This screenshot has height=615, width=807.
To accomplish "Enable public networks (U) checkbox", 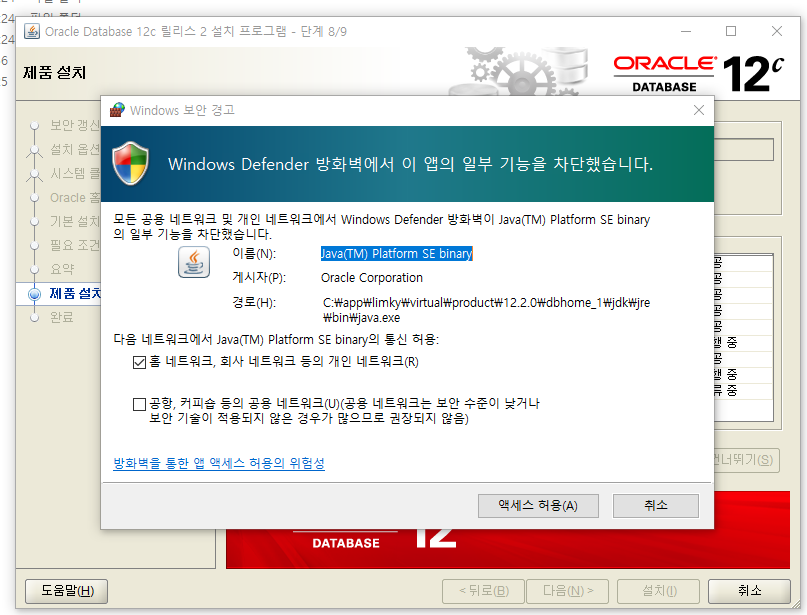I will [139, 404].
